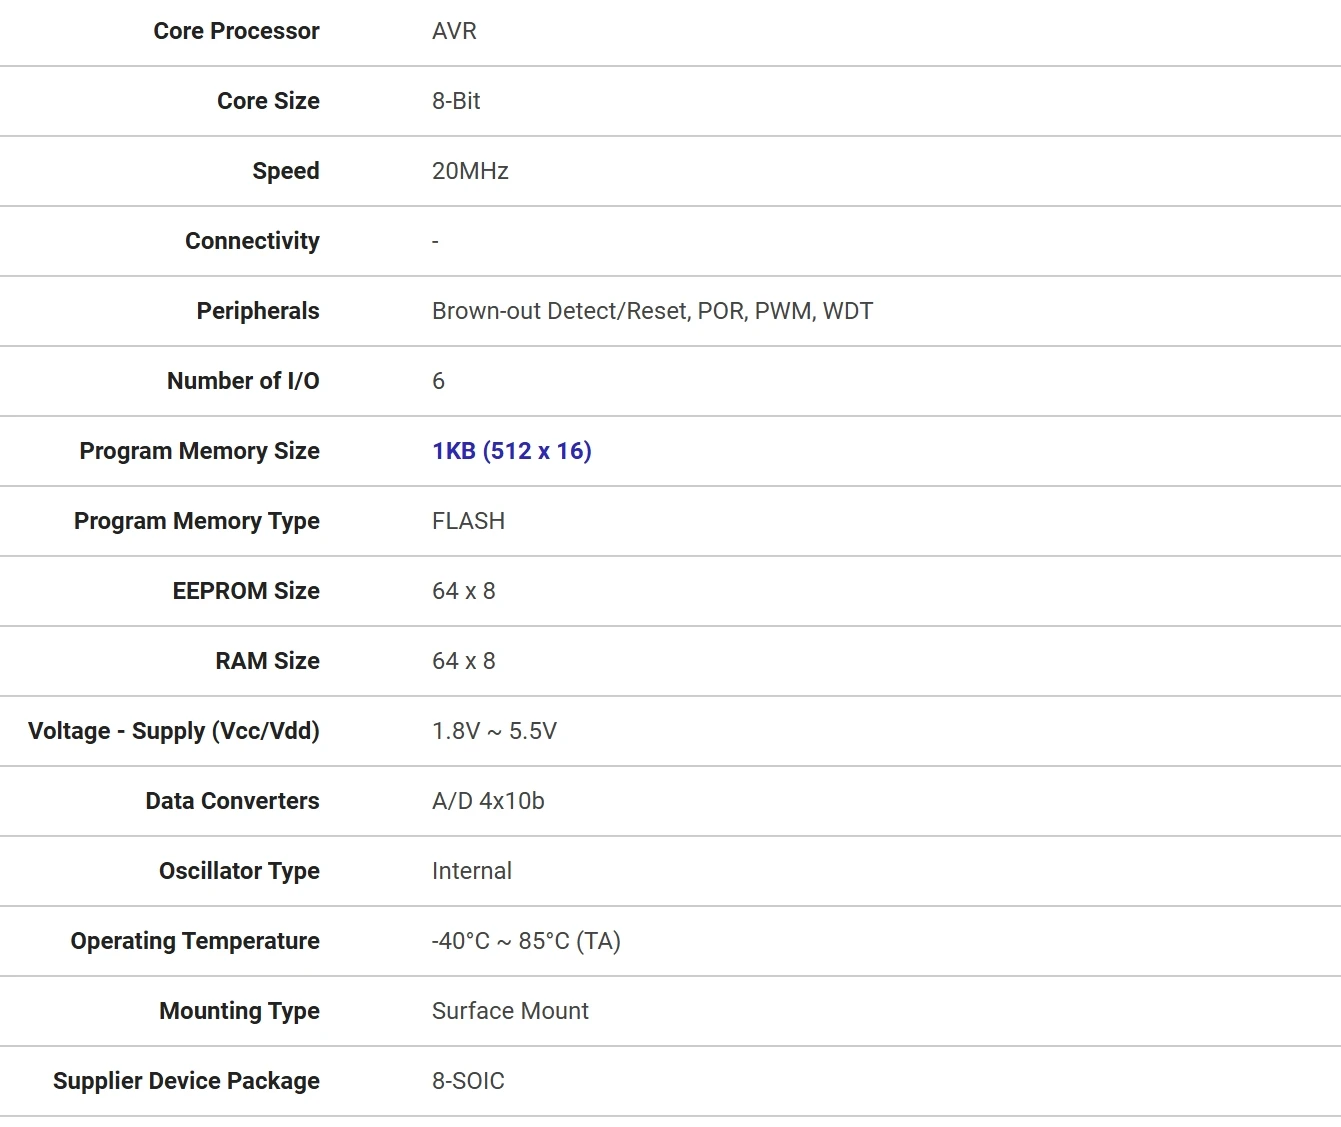Click the 8-SOIC package value
1341x1127 pixels.
point(468,1081)
